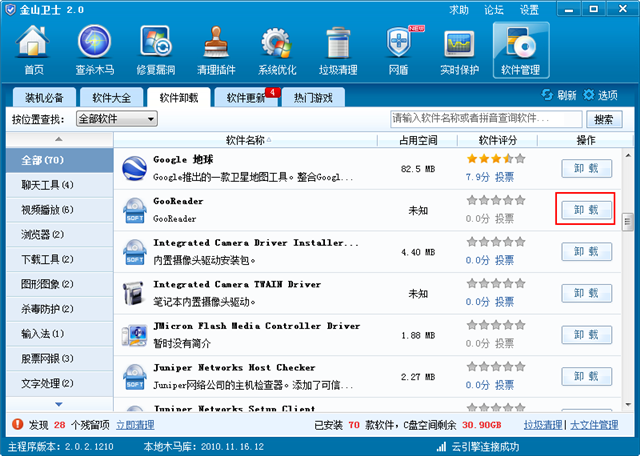Open the 求助 menu
This screenshot has width=640, height=456.
point(459,10)
